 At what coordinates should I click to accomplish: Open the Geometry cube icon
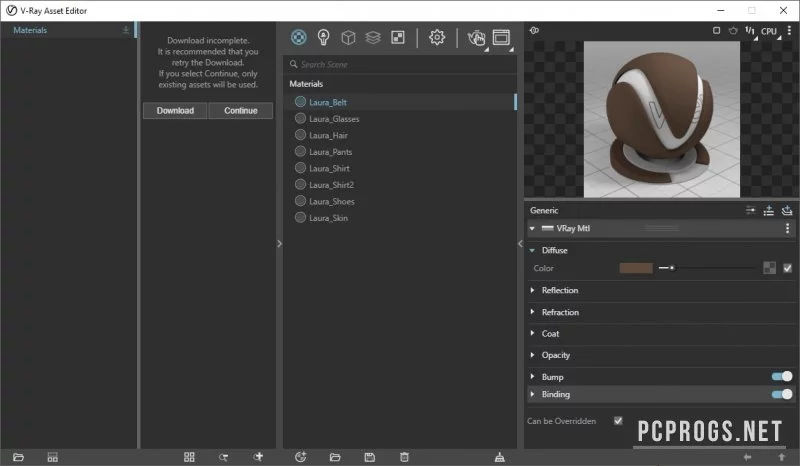348,37
